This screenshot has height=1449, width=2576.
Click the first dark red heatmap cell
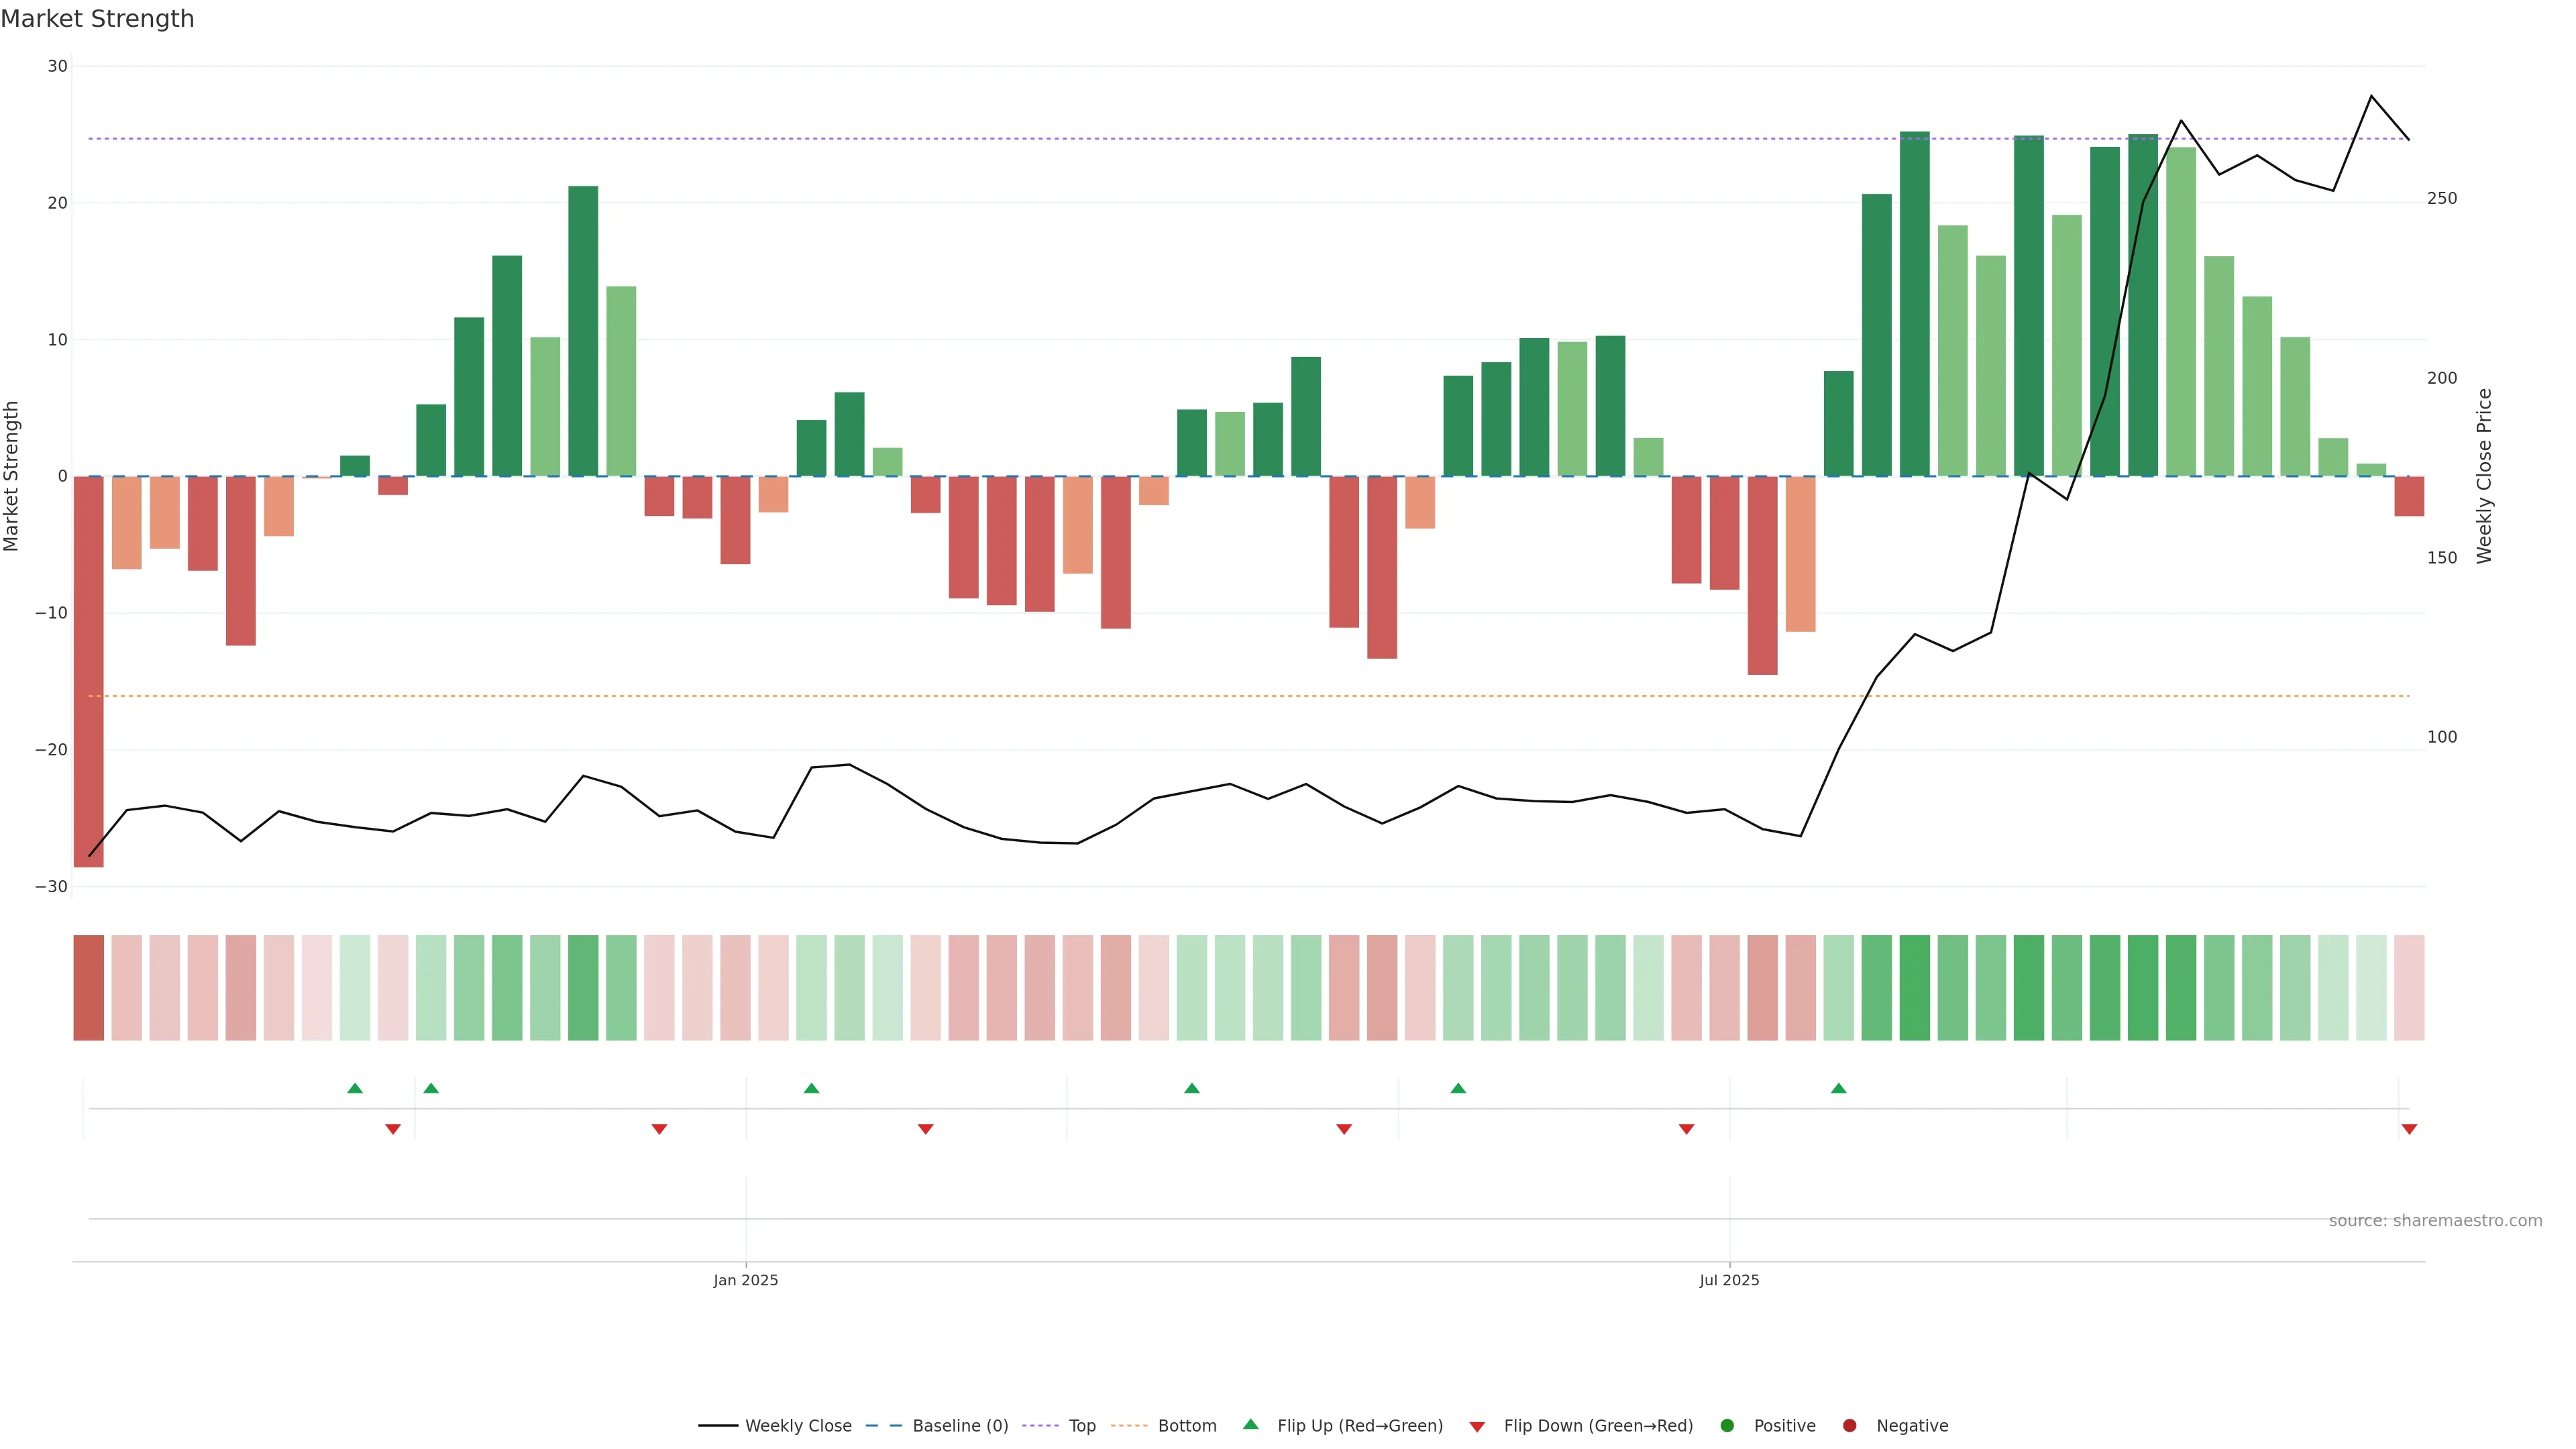(x=88, y=988)
